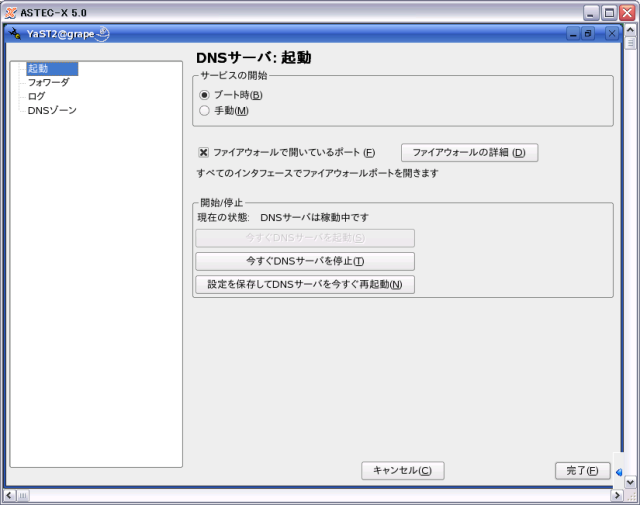Image resolution: width=640 pixels, height=505 pixels.
Task: Click the 完了 button
Action: click(x=582, y=471)
